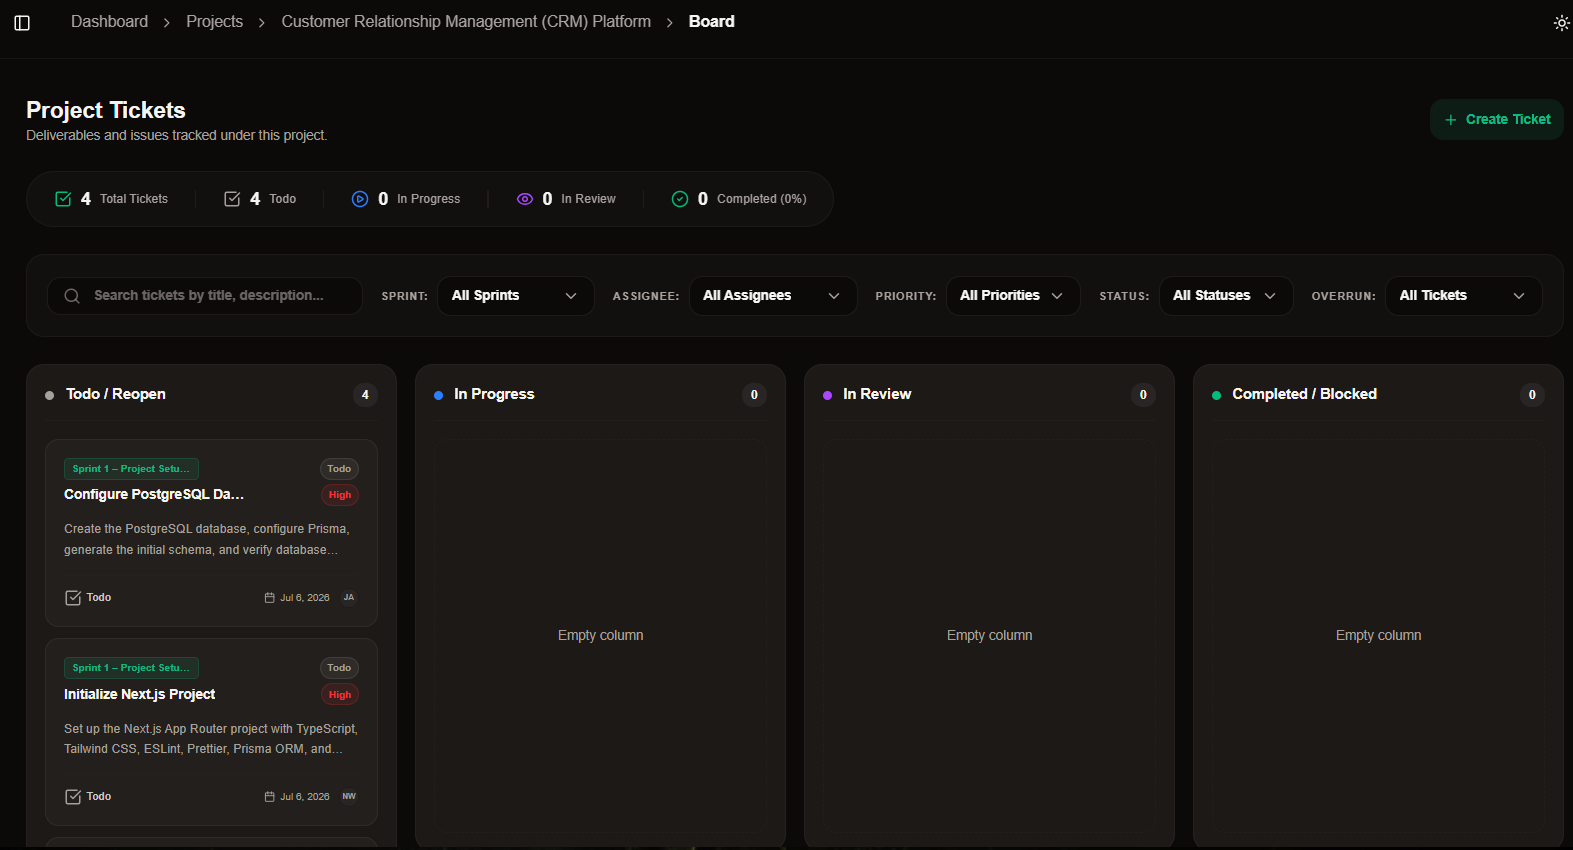Click the In Review column count badge
The height and width of the screenshot is (850, 1573).
(x=1143, y=395)
